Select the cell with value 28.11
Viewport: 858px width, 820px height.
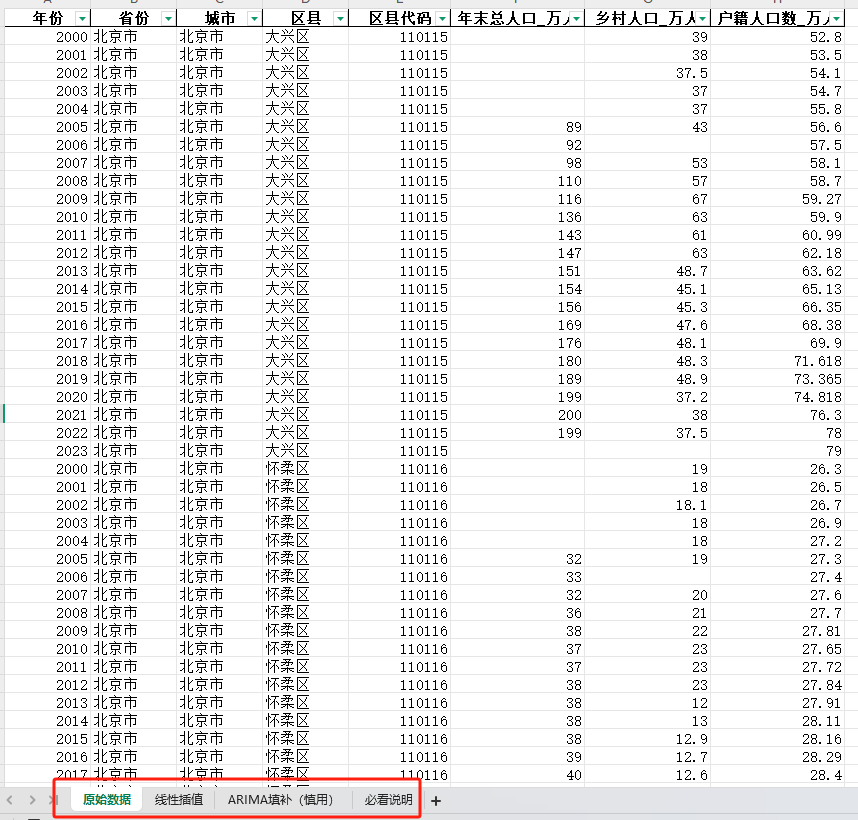pyautogui.click(x=777, y=721)
